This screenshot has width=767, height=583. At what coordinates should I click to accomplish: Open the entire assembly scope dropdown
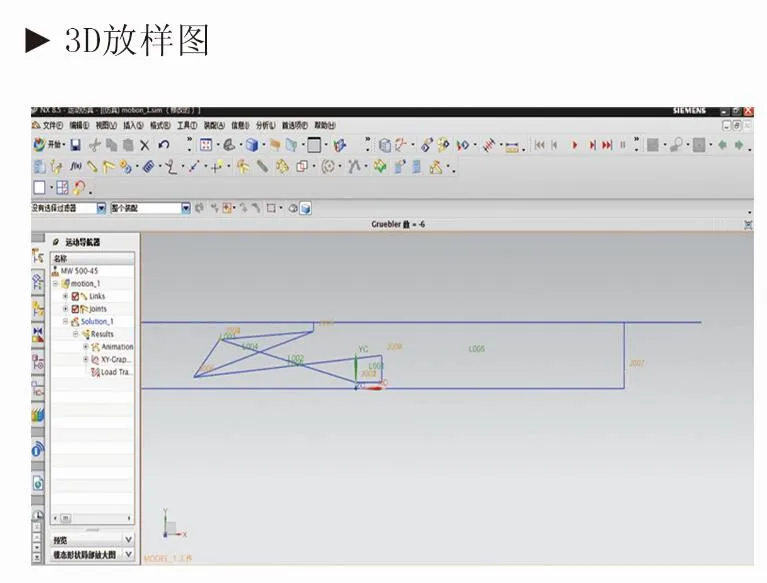click(186, 208)
